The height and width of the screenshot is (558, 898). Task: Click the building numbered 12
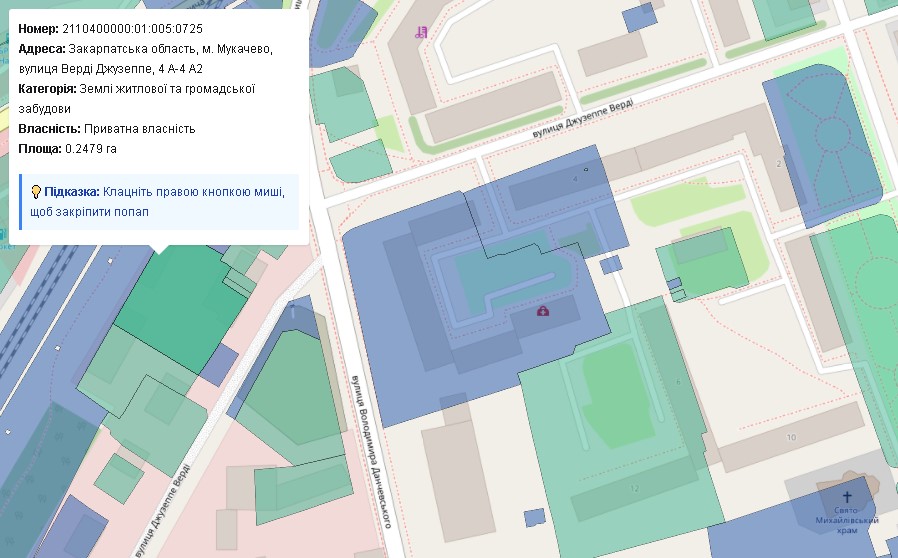[634, 488]
